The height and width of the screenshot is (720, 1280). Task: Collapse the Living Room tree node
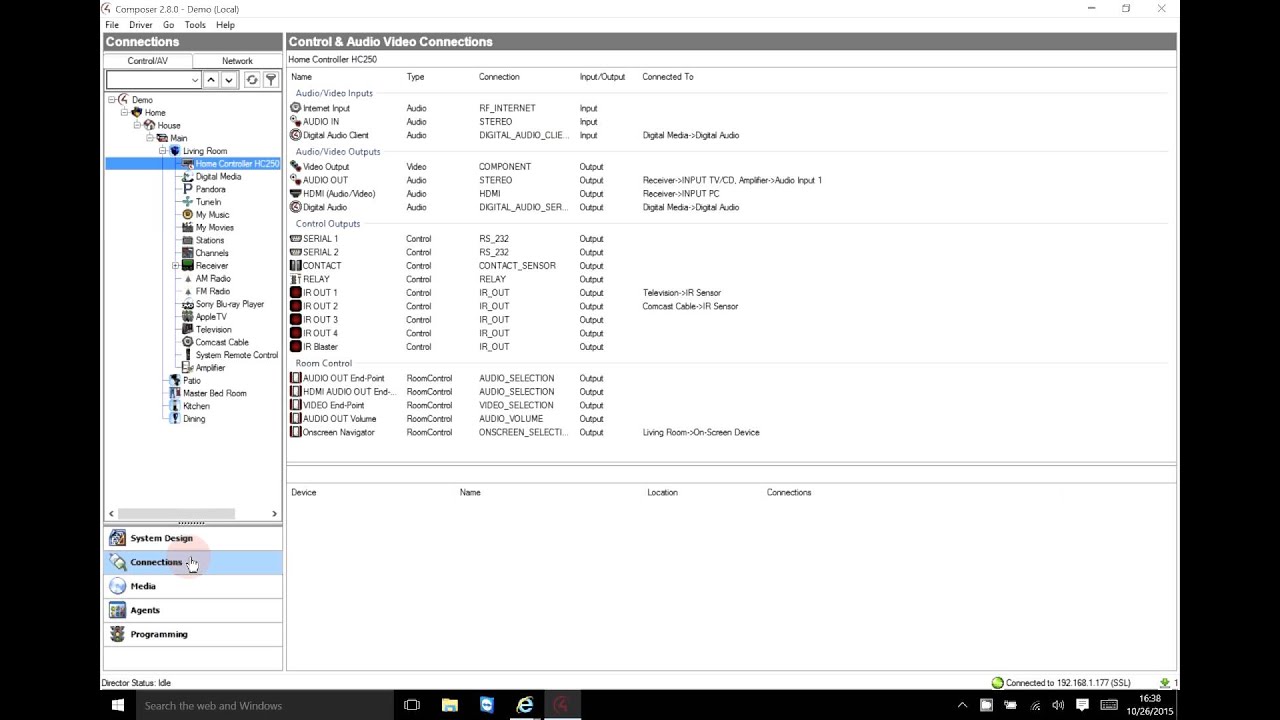(x=163, y=151)
